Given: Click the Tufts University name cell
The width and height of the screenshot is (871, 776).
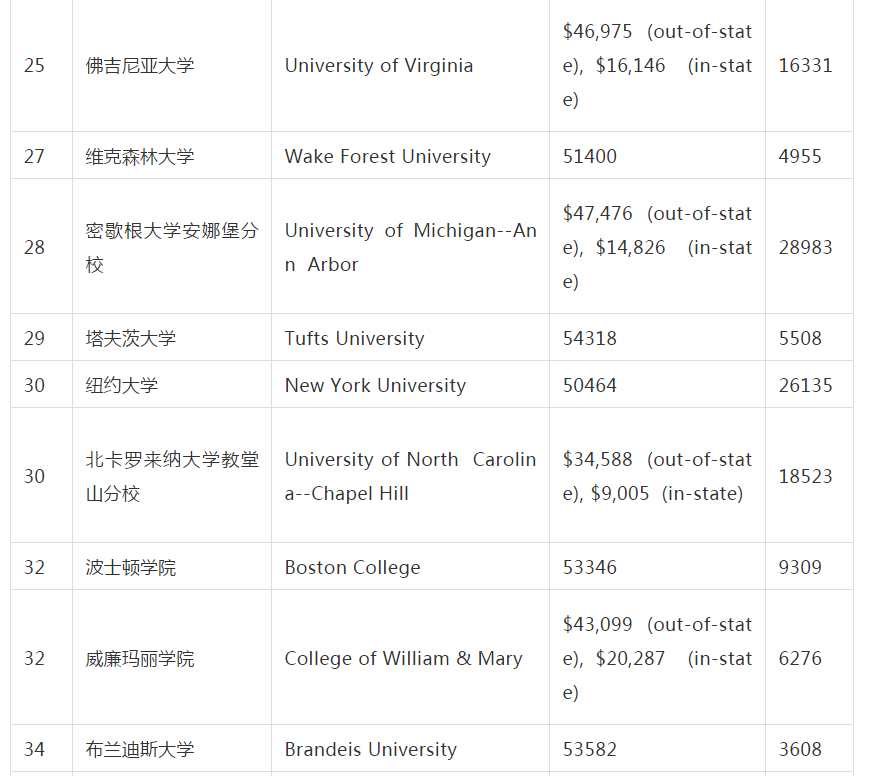Looking at the screenshot, I should (354, 338).
